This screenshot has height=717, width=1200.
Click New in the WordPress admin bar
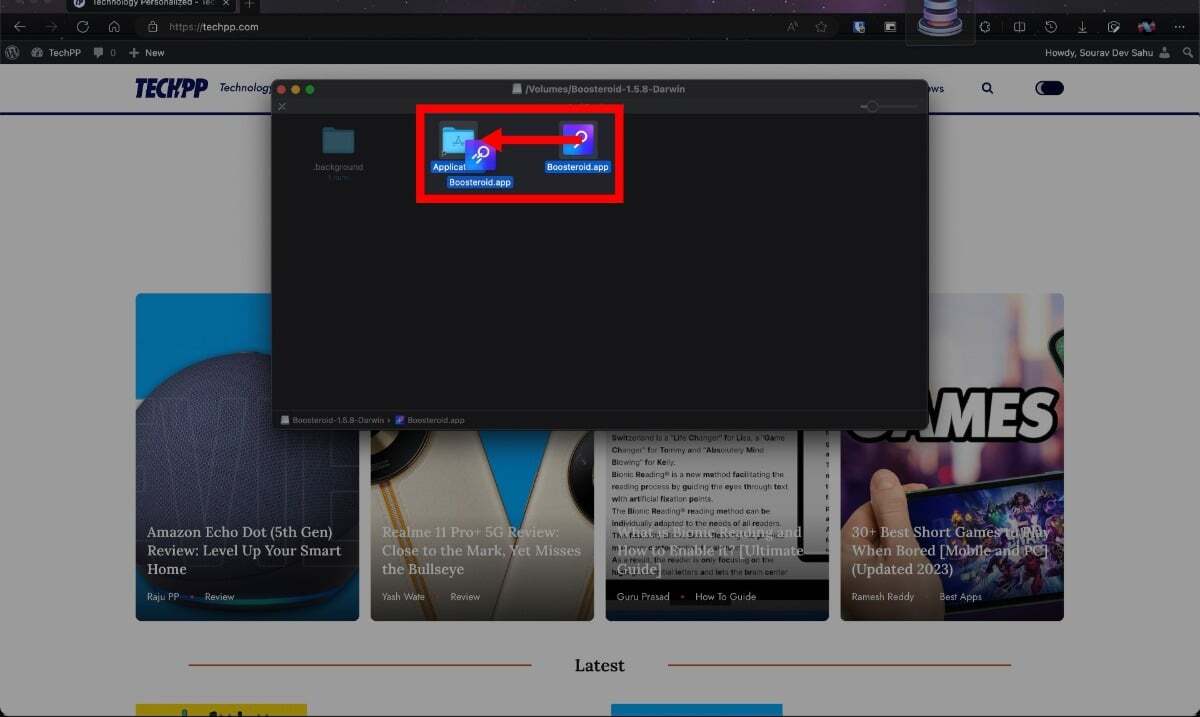[147, 52]
